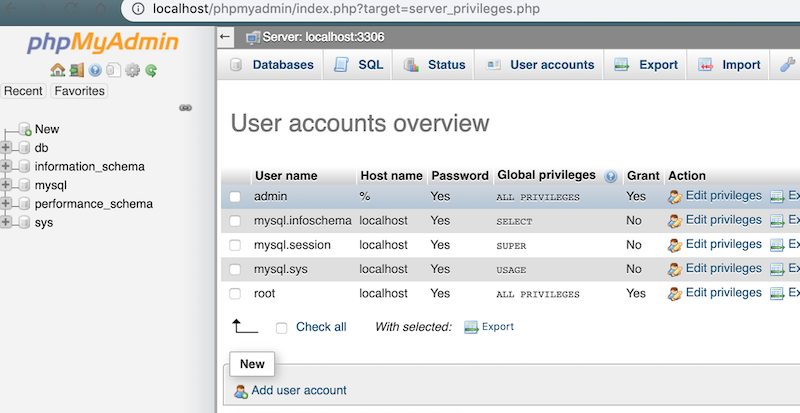The height and width of the screenshot is (413, 800).
Task: Click Edit privileges link for root
Action: tap(723, 293)
